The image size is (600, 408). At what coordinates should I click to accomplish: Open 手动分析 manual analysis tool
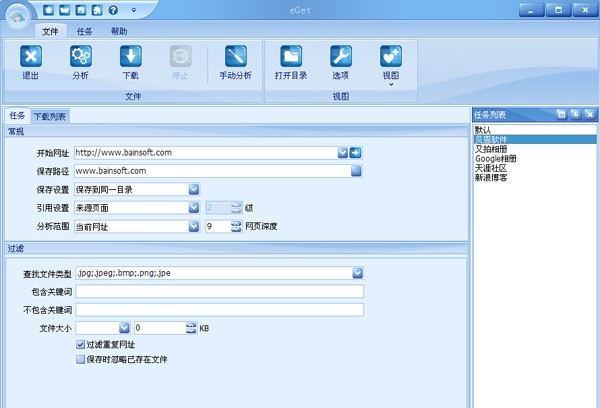[x=236, y=56]
